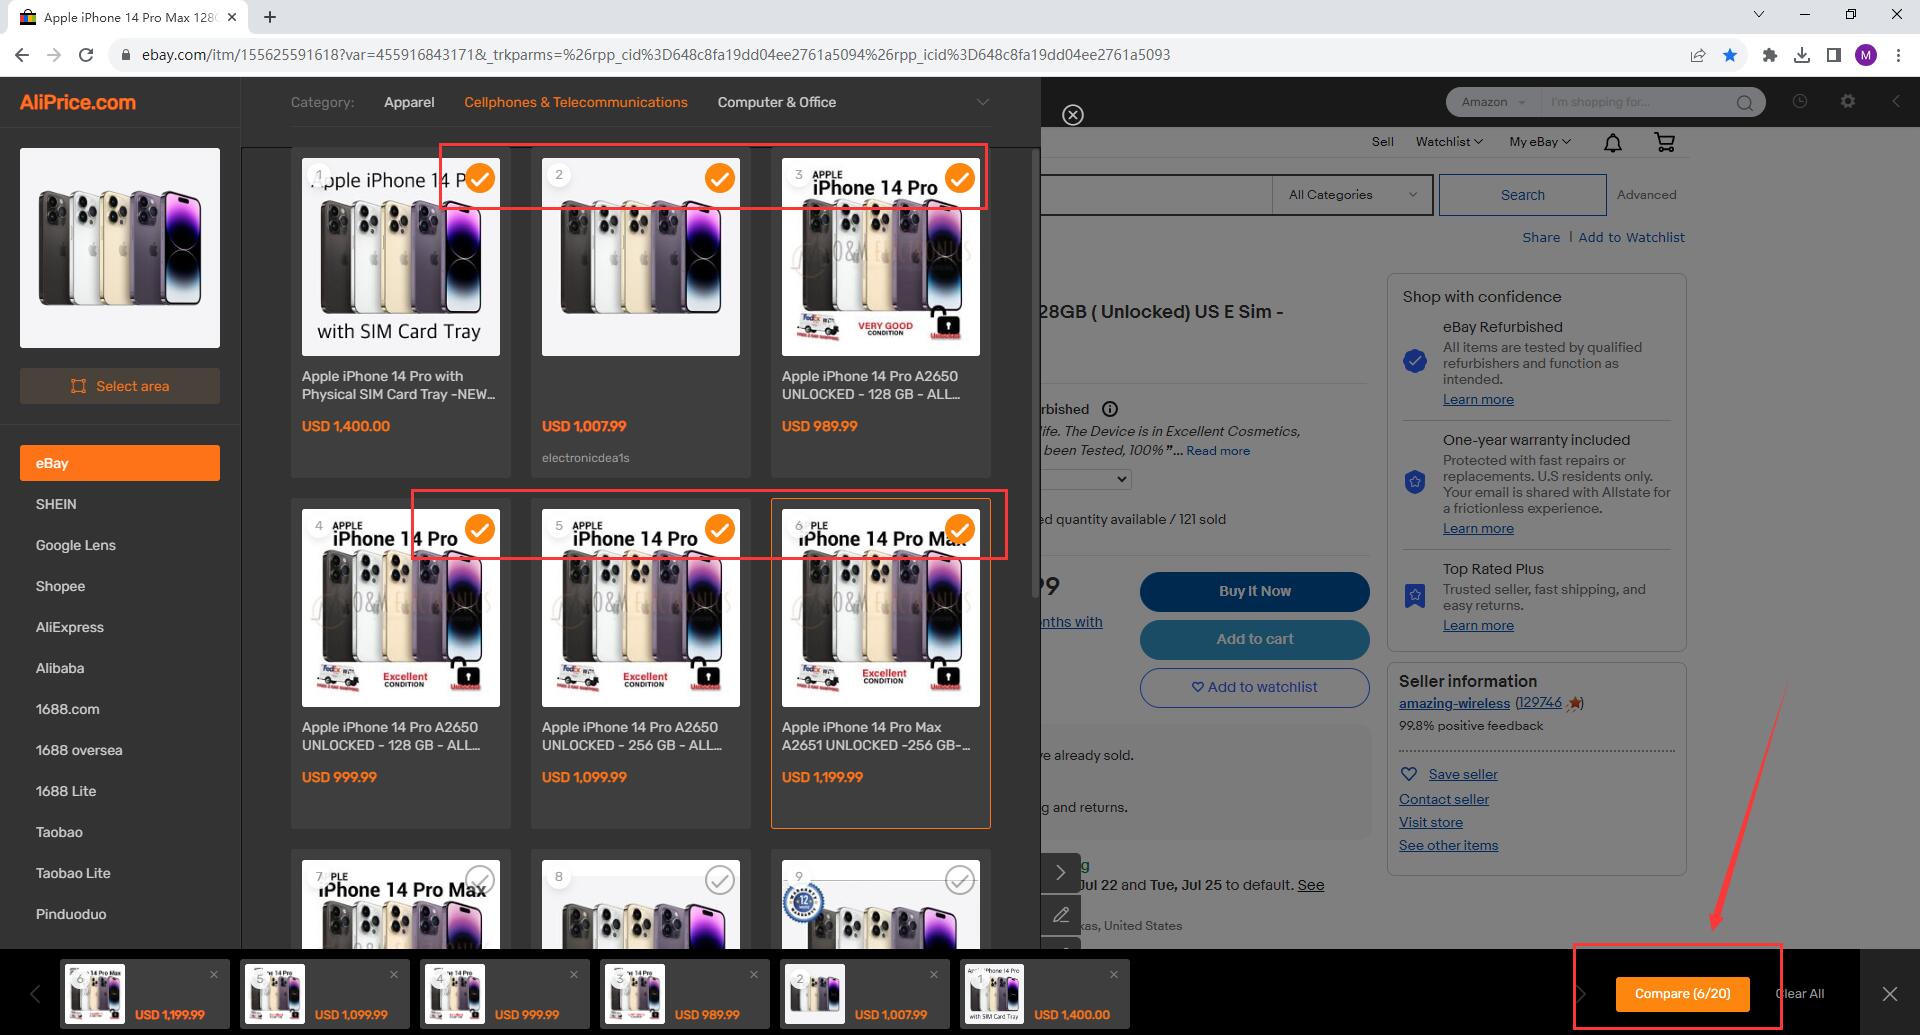Open the partially hidden variant dropdown
Viewport: 1920px width, 1035px height.
pyautogui.click(x=1086, y=479)
